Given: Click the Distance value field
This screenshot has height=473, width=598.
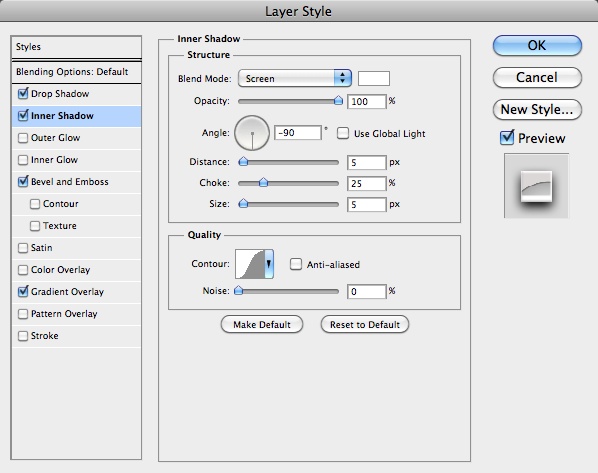Looking at the screenshot, I should click(x=367, y=162).
